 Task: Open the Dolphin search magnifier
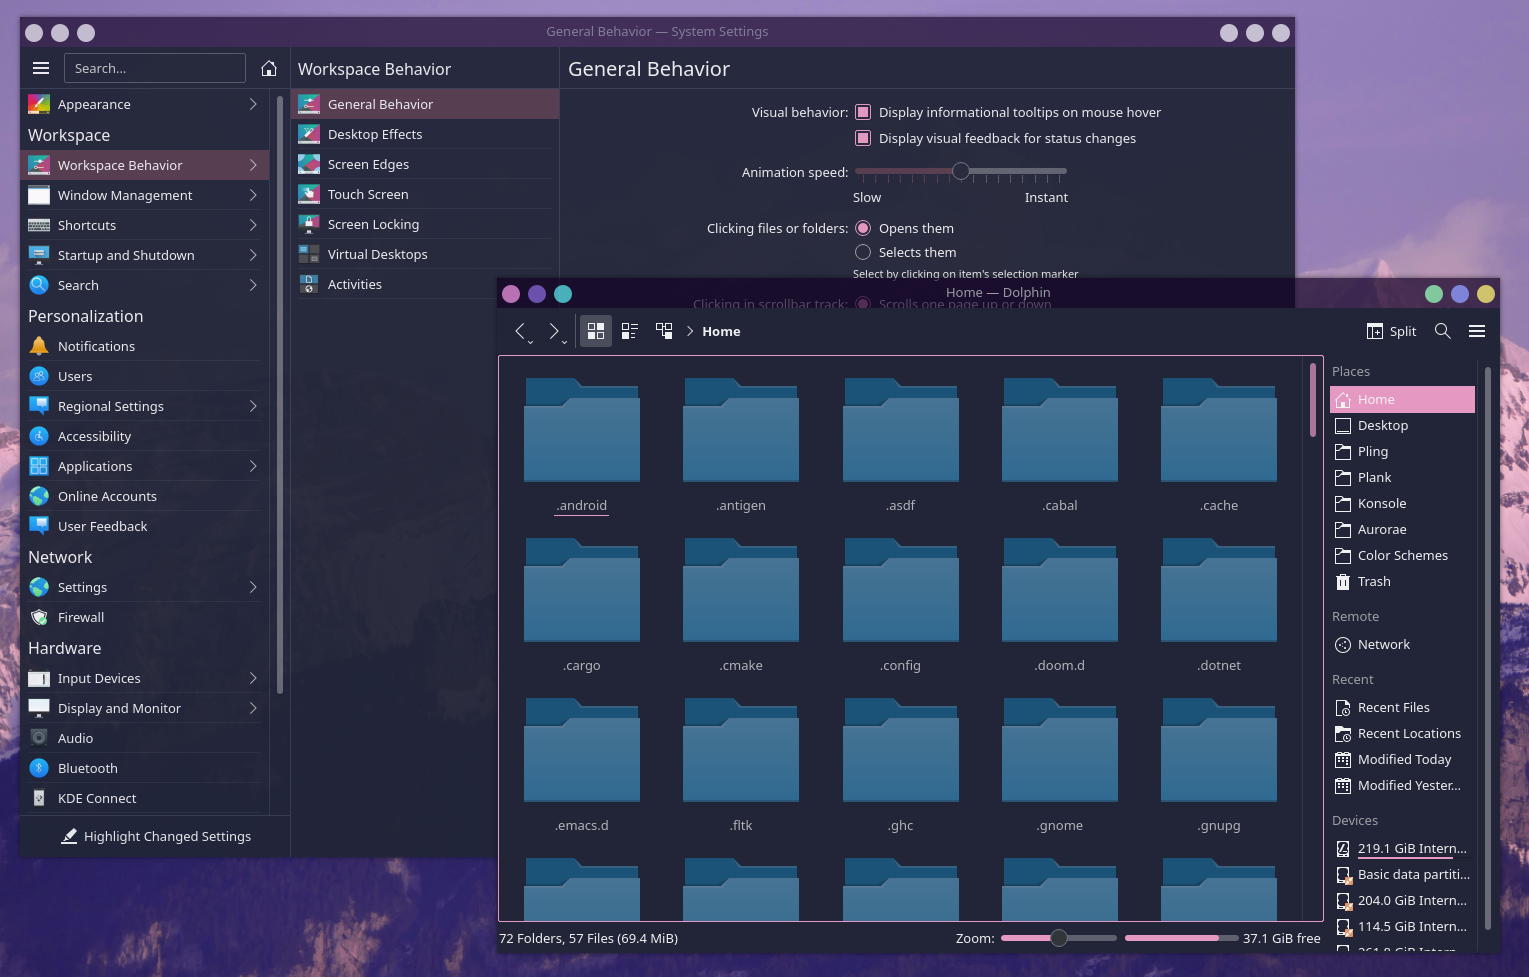tap(1443, 331)
